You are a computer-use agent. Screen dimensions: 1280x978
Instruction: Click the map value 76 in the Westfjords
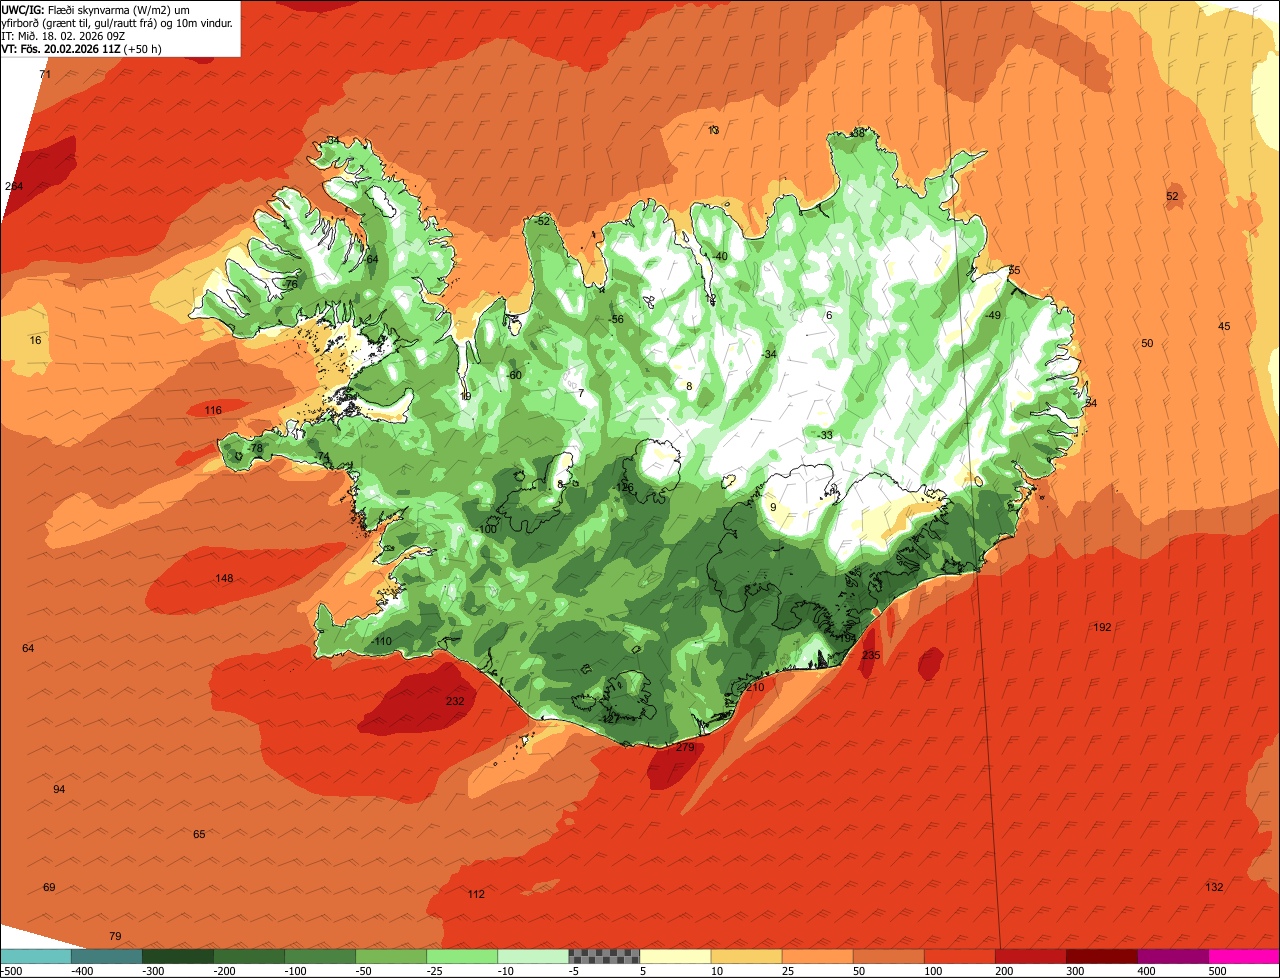(x=290, y=285)
